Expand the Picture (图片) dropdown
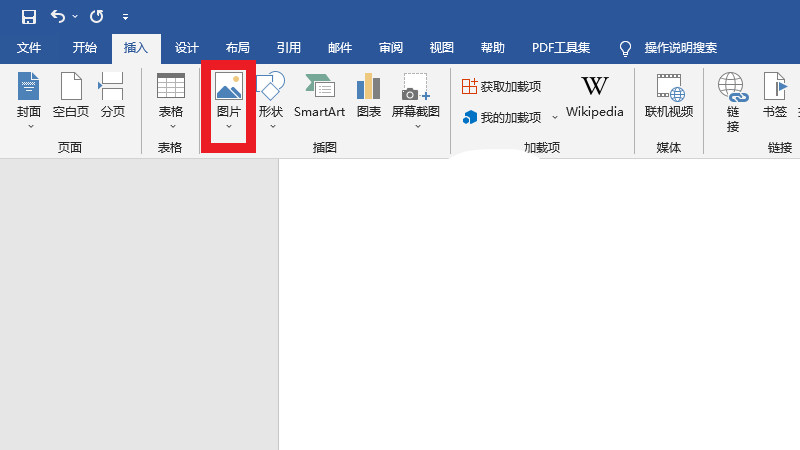 [229, 126]
